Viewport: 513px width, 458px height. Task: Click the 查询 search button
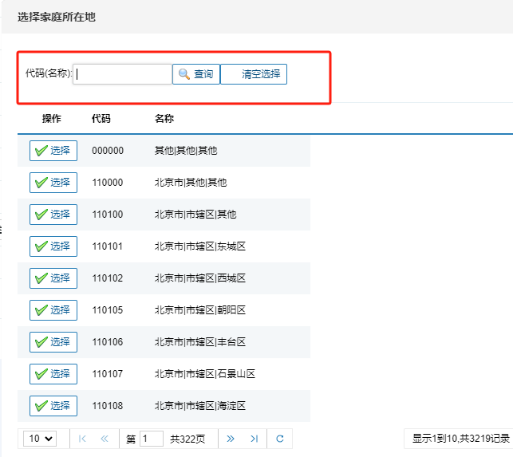[196, 74]
